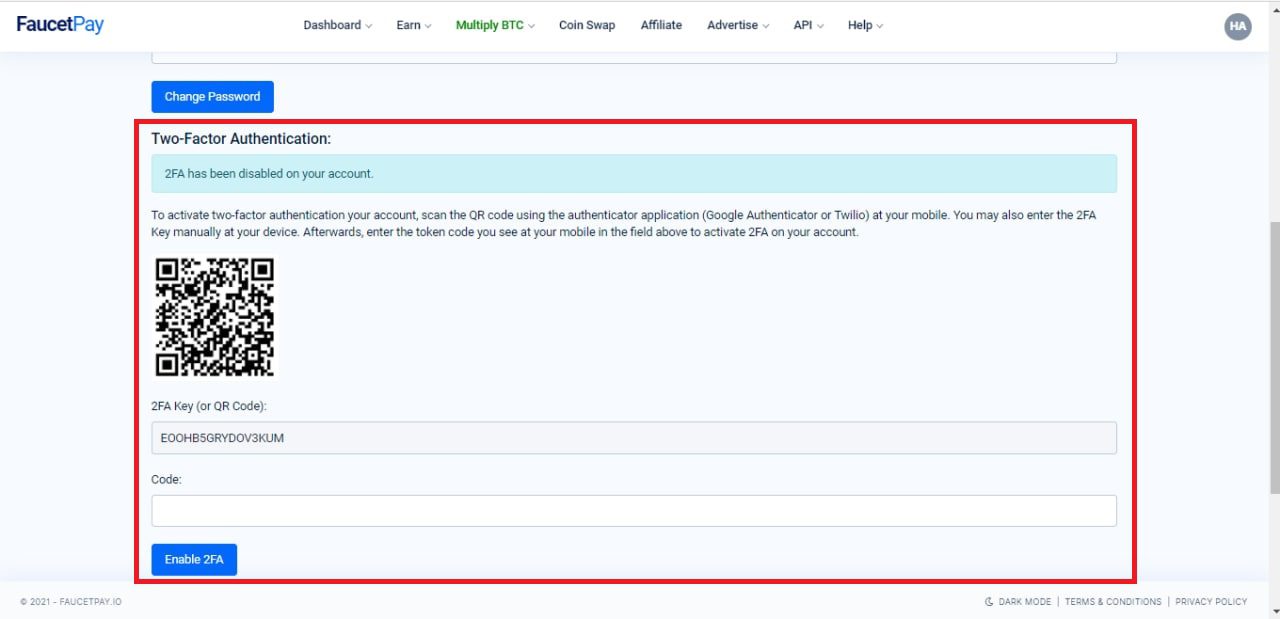Expand the Earn dropdown menu
Viewport: 1280px width, 619px height.
coord(413,25)
